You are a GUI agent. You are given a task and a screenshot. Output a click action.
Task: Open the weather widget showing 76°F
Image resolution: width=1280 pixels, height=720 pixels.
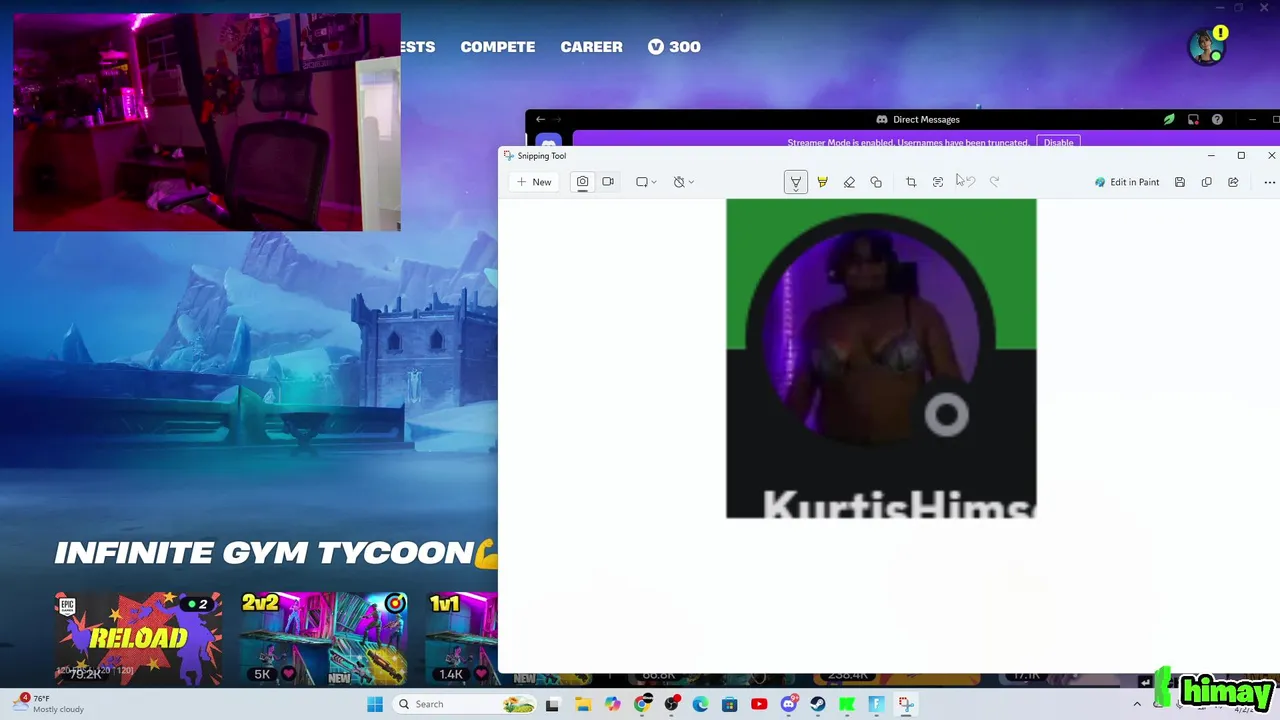pos(50,704)
